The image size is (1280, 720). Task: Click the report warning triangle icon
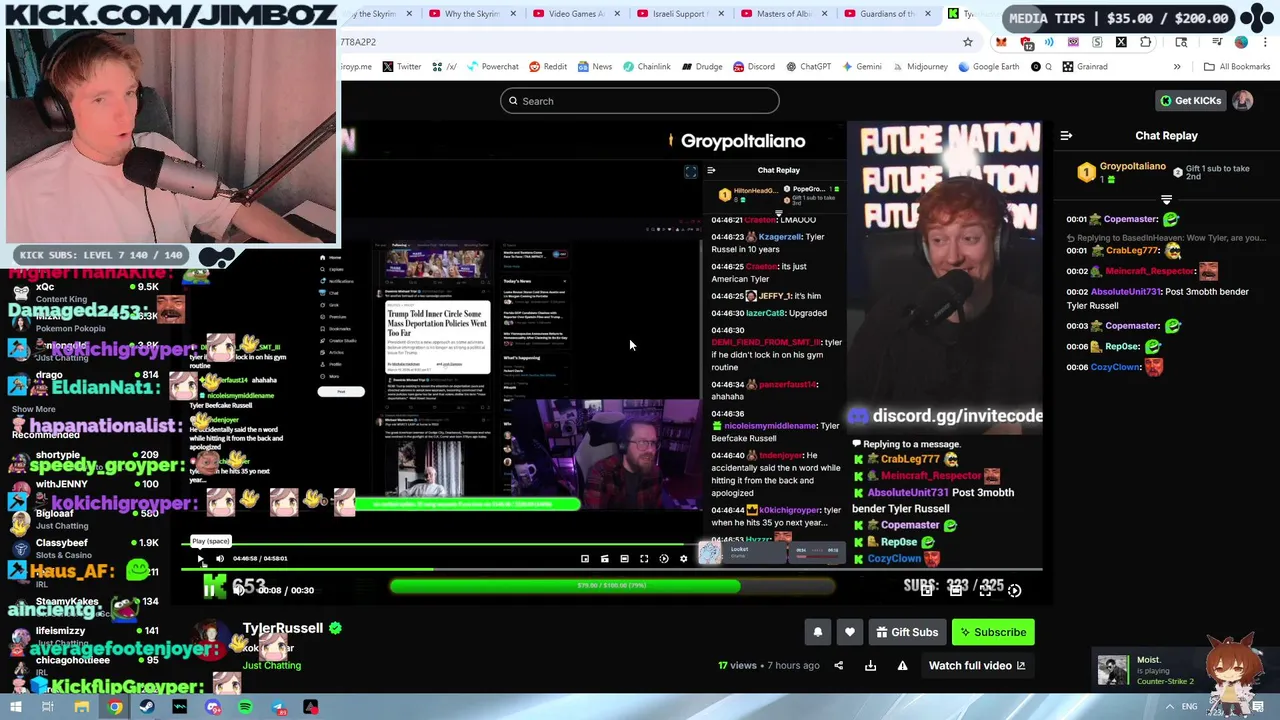point(902,666)
